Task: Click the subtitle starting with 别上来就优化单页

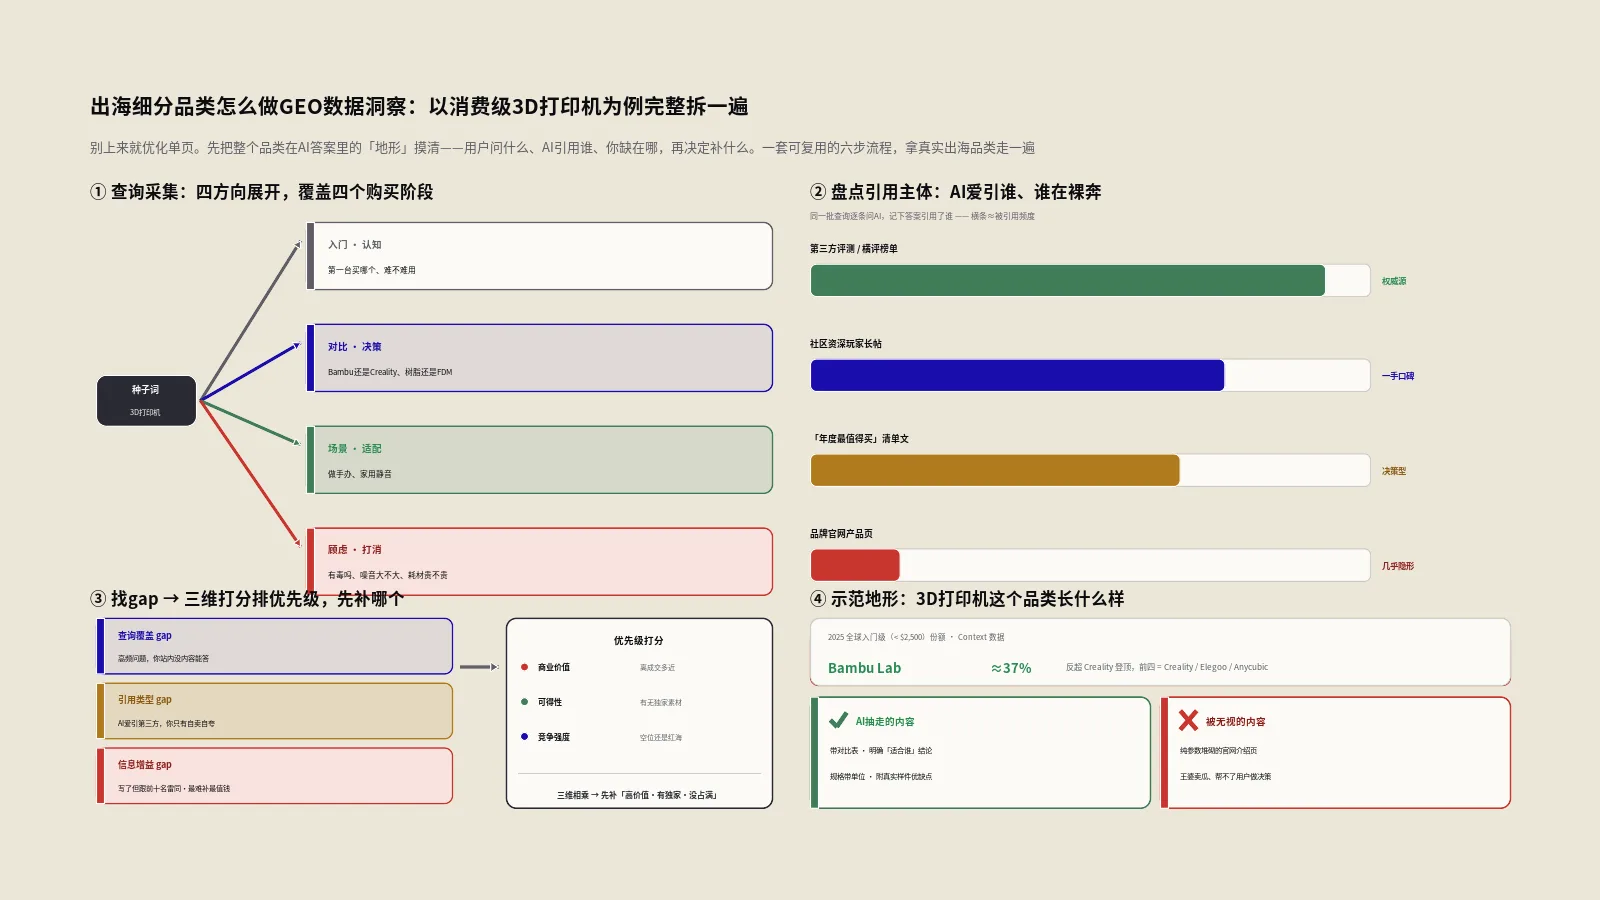Action: pyautogui.click(x=562, y=148)
